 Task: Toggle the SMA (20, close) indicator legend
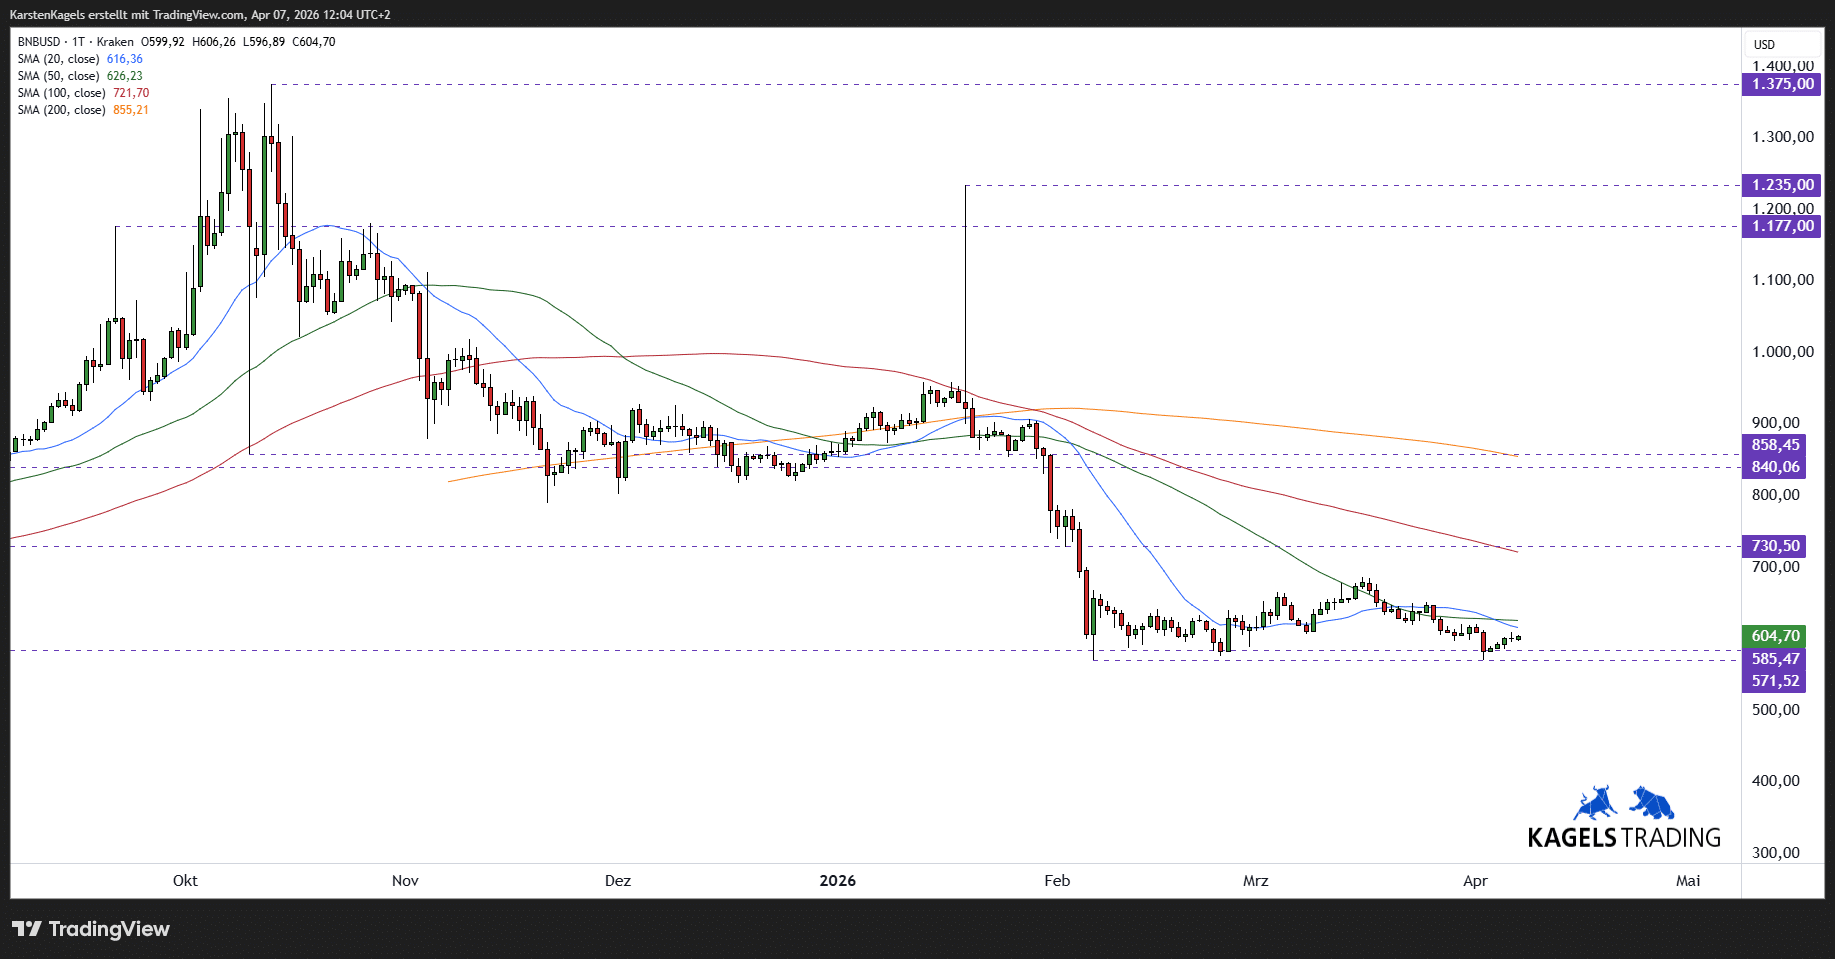point(58,59)
